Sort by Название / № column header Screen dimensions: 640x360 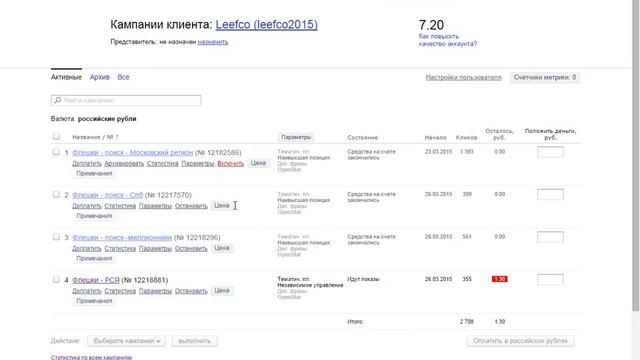[x=95, y=137]
